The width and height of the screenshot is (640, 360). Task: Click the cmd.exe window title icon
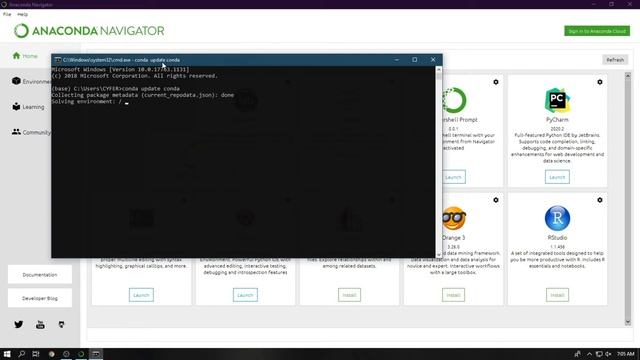click(x=58, y=60)
